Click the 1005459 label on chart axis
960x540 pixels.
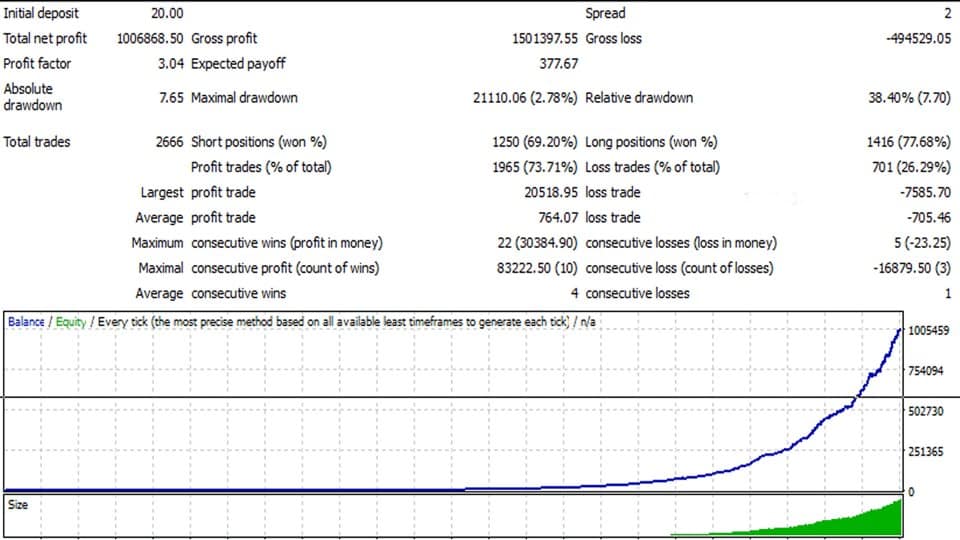pyautogui.click(x=931, y=330)
